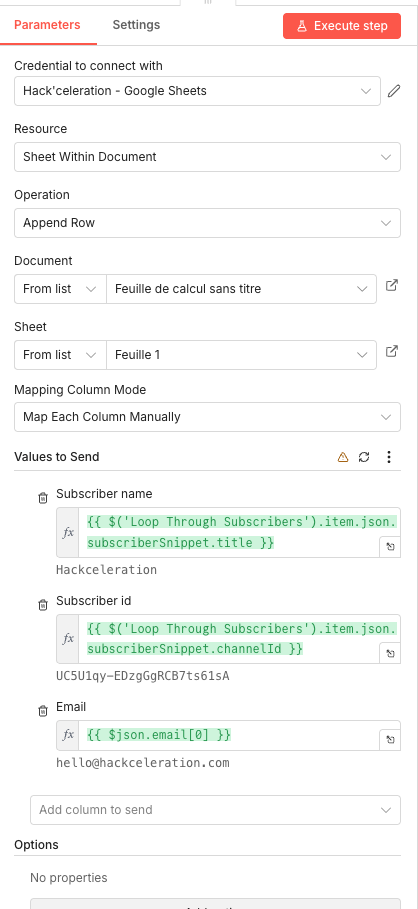Image resolution: width=418 pixels, height=909 pixels.
Task: Open the three-dot menu for Values to Send
Action: (389, 457)
